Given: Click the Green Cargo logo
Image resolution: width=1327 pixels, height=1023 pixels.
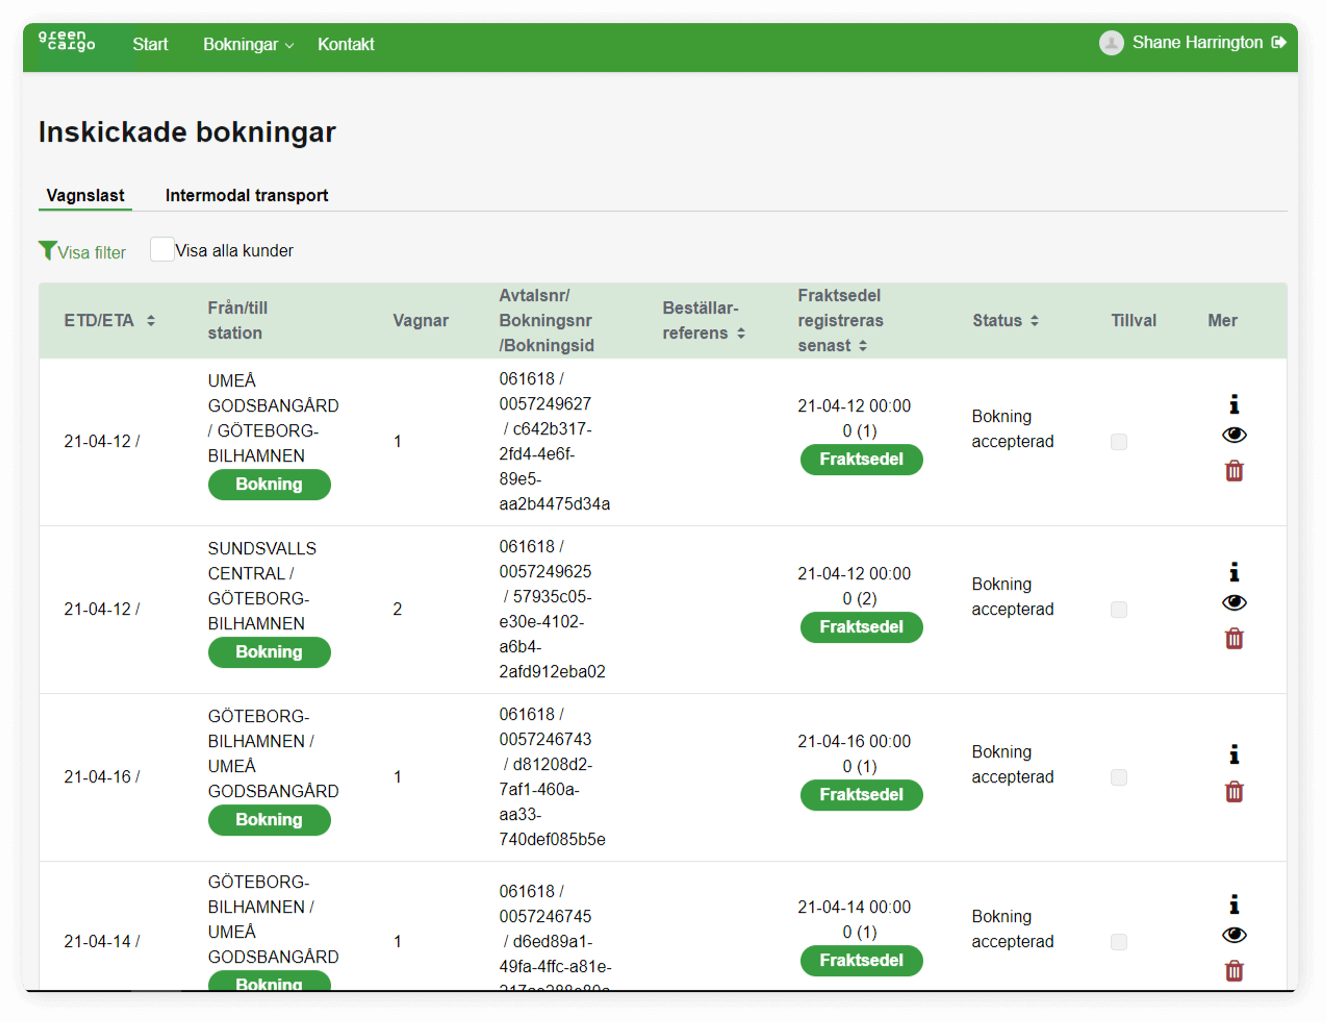Looking at the screenshot, I should tap(64, 43).
